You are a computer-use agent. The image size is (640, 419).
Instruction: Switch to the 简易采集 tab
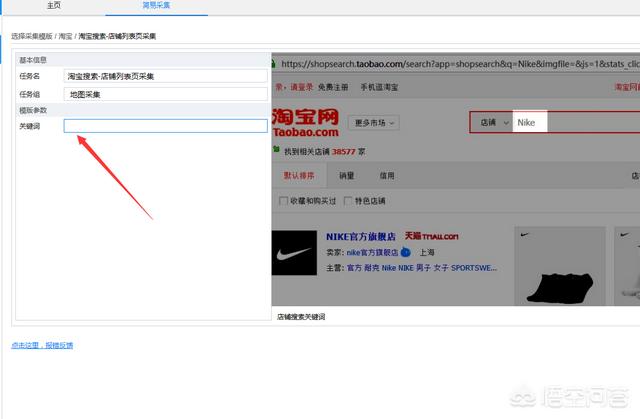(x=156, y=5)
